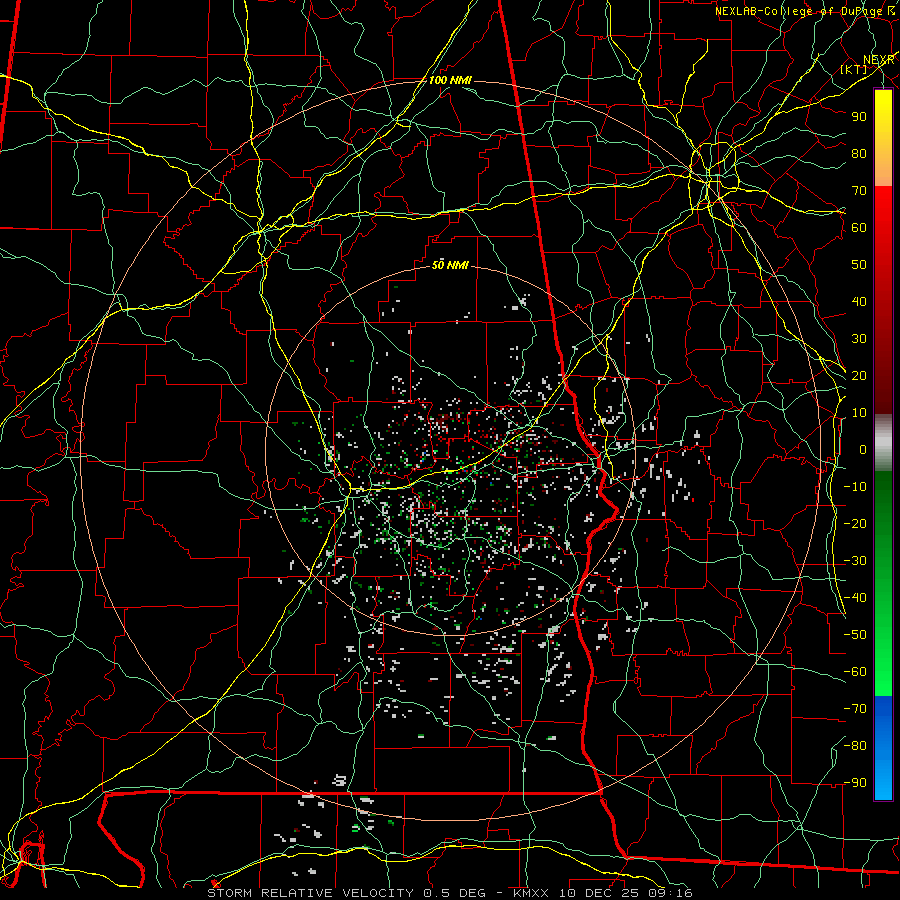Click the NEXLAB-College of DuPage credit text

[798, 11]
